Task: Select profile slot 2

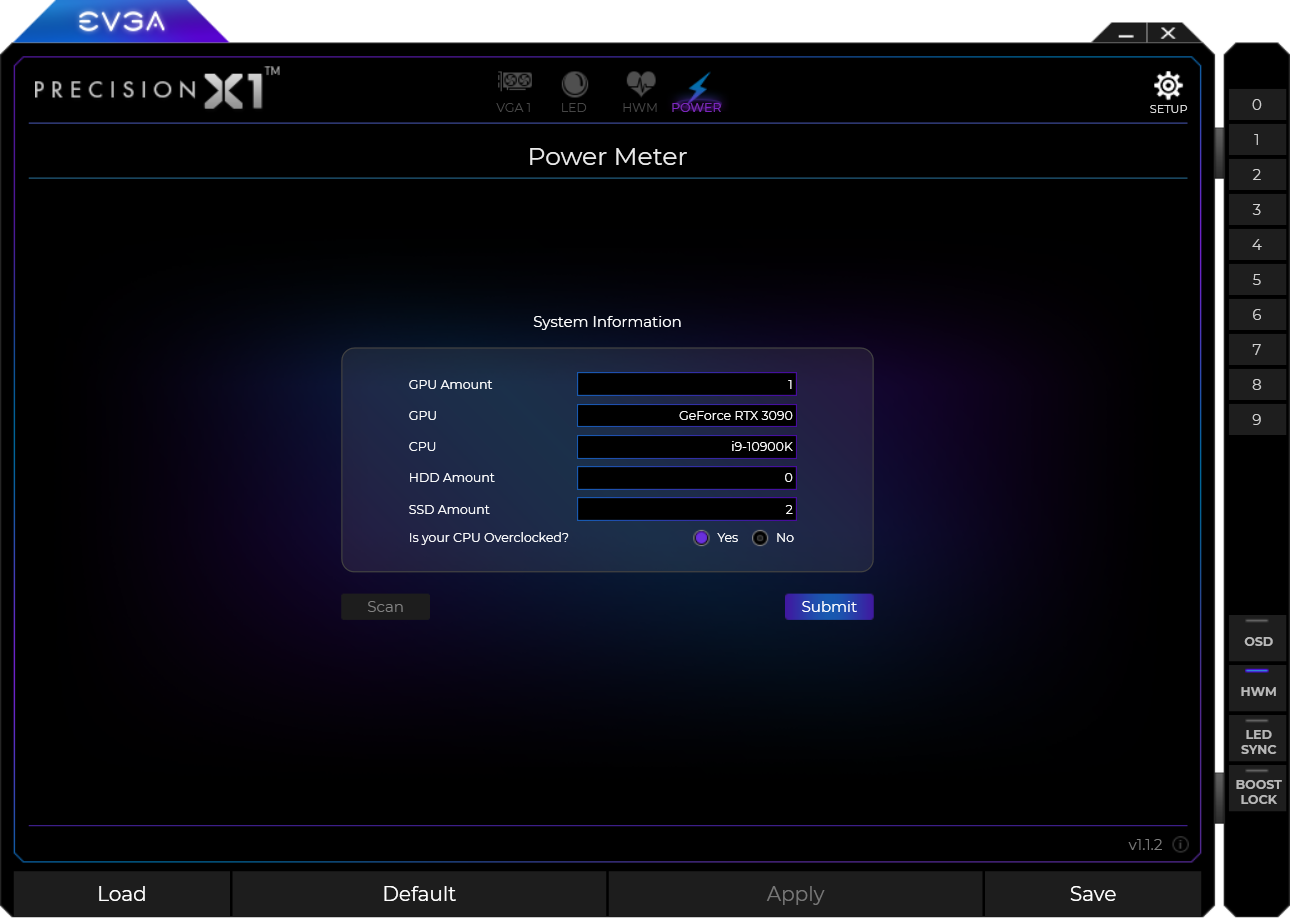Action: pyautogui.click(x=1257, y=175)
